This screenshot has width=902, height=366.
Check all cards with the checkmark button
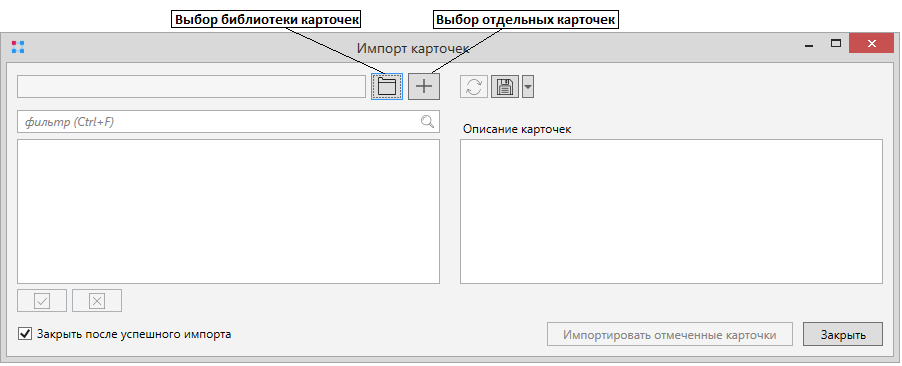pos(42,300)
